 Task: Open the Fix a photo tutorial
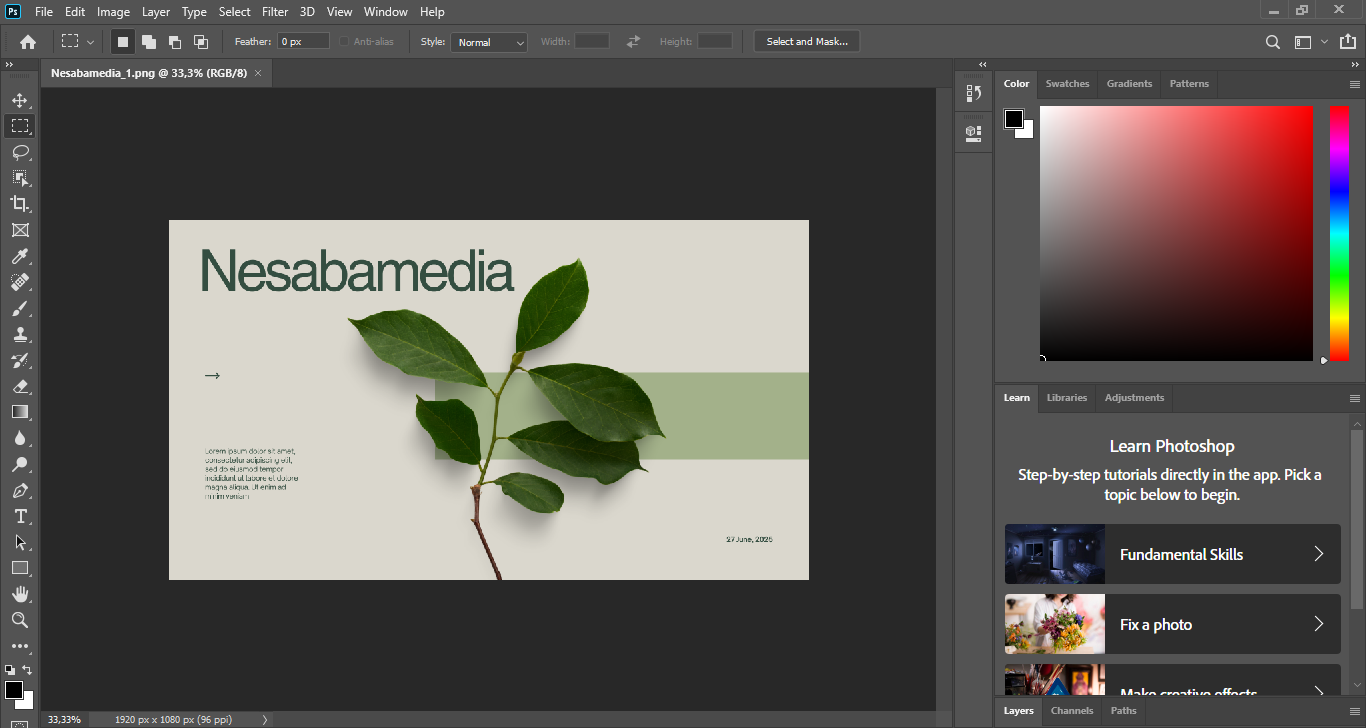(x=1172, y=624)
